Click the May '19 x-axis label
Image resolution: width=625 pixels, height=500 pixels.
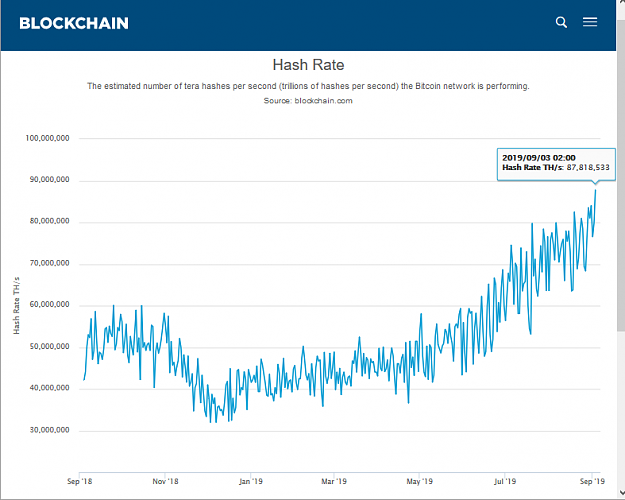419,481
